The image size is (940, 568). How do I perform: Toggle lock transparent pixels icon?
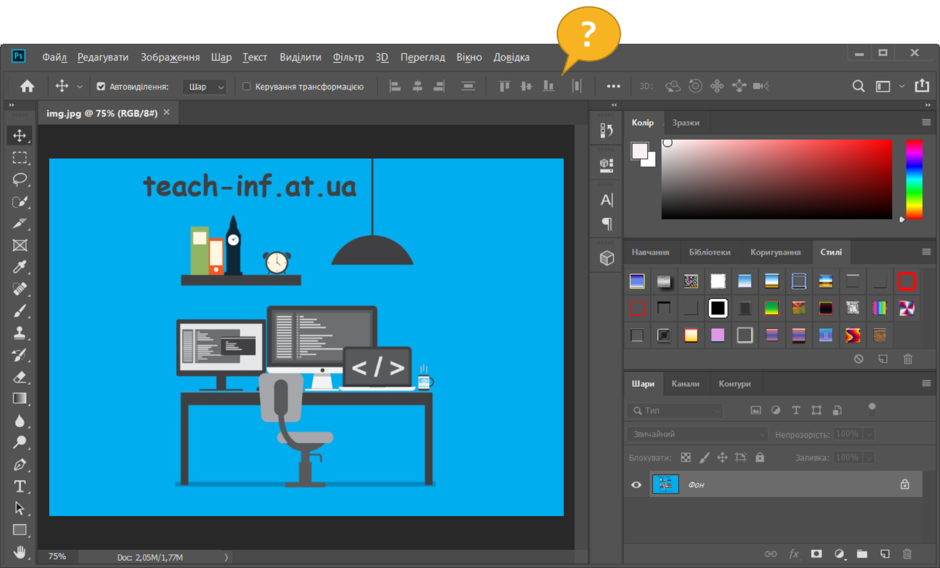click(686, 458)
